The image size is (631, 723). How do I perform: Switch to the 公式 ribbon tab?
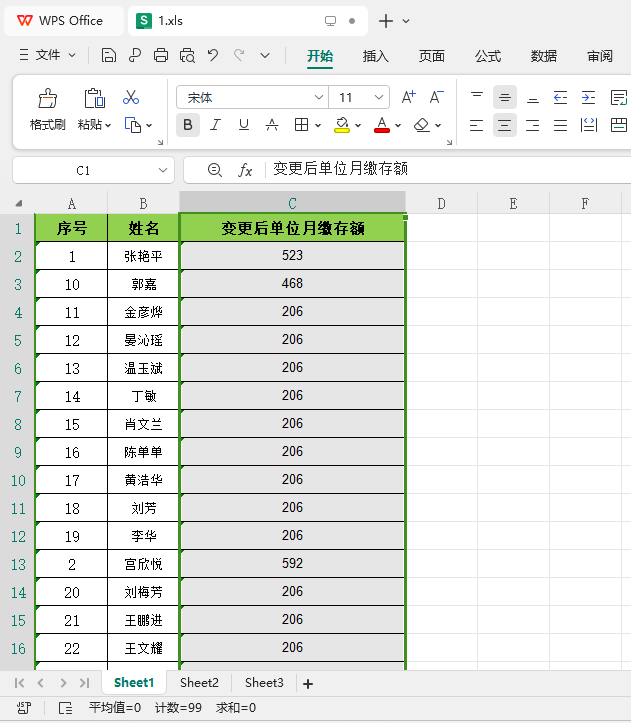(488, 56)
